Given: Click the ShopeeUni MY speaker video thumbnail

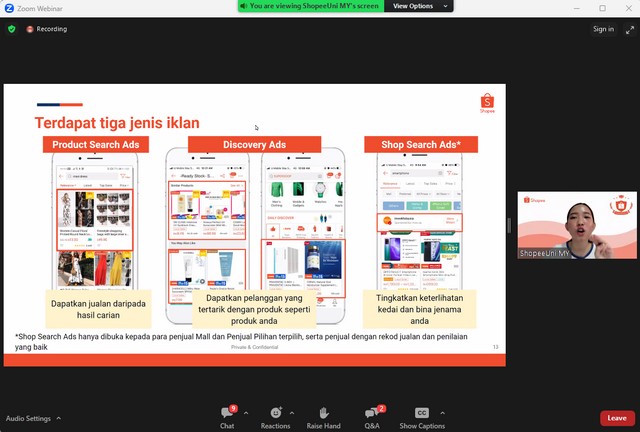Looking at the screenshot, I should click(x=563, y=226).
